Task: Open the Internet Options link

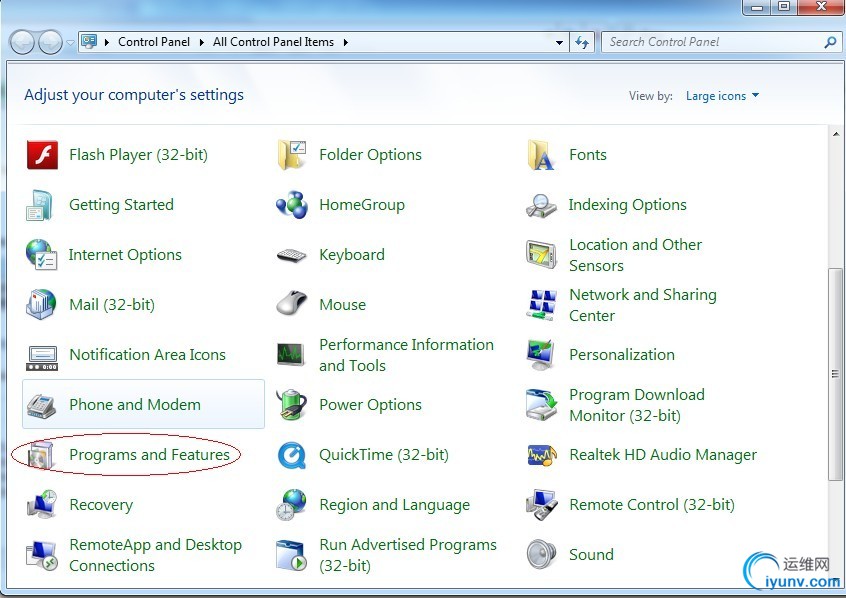Action: click(x=125, y=255)
